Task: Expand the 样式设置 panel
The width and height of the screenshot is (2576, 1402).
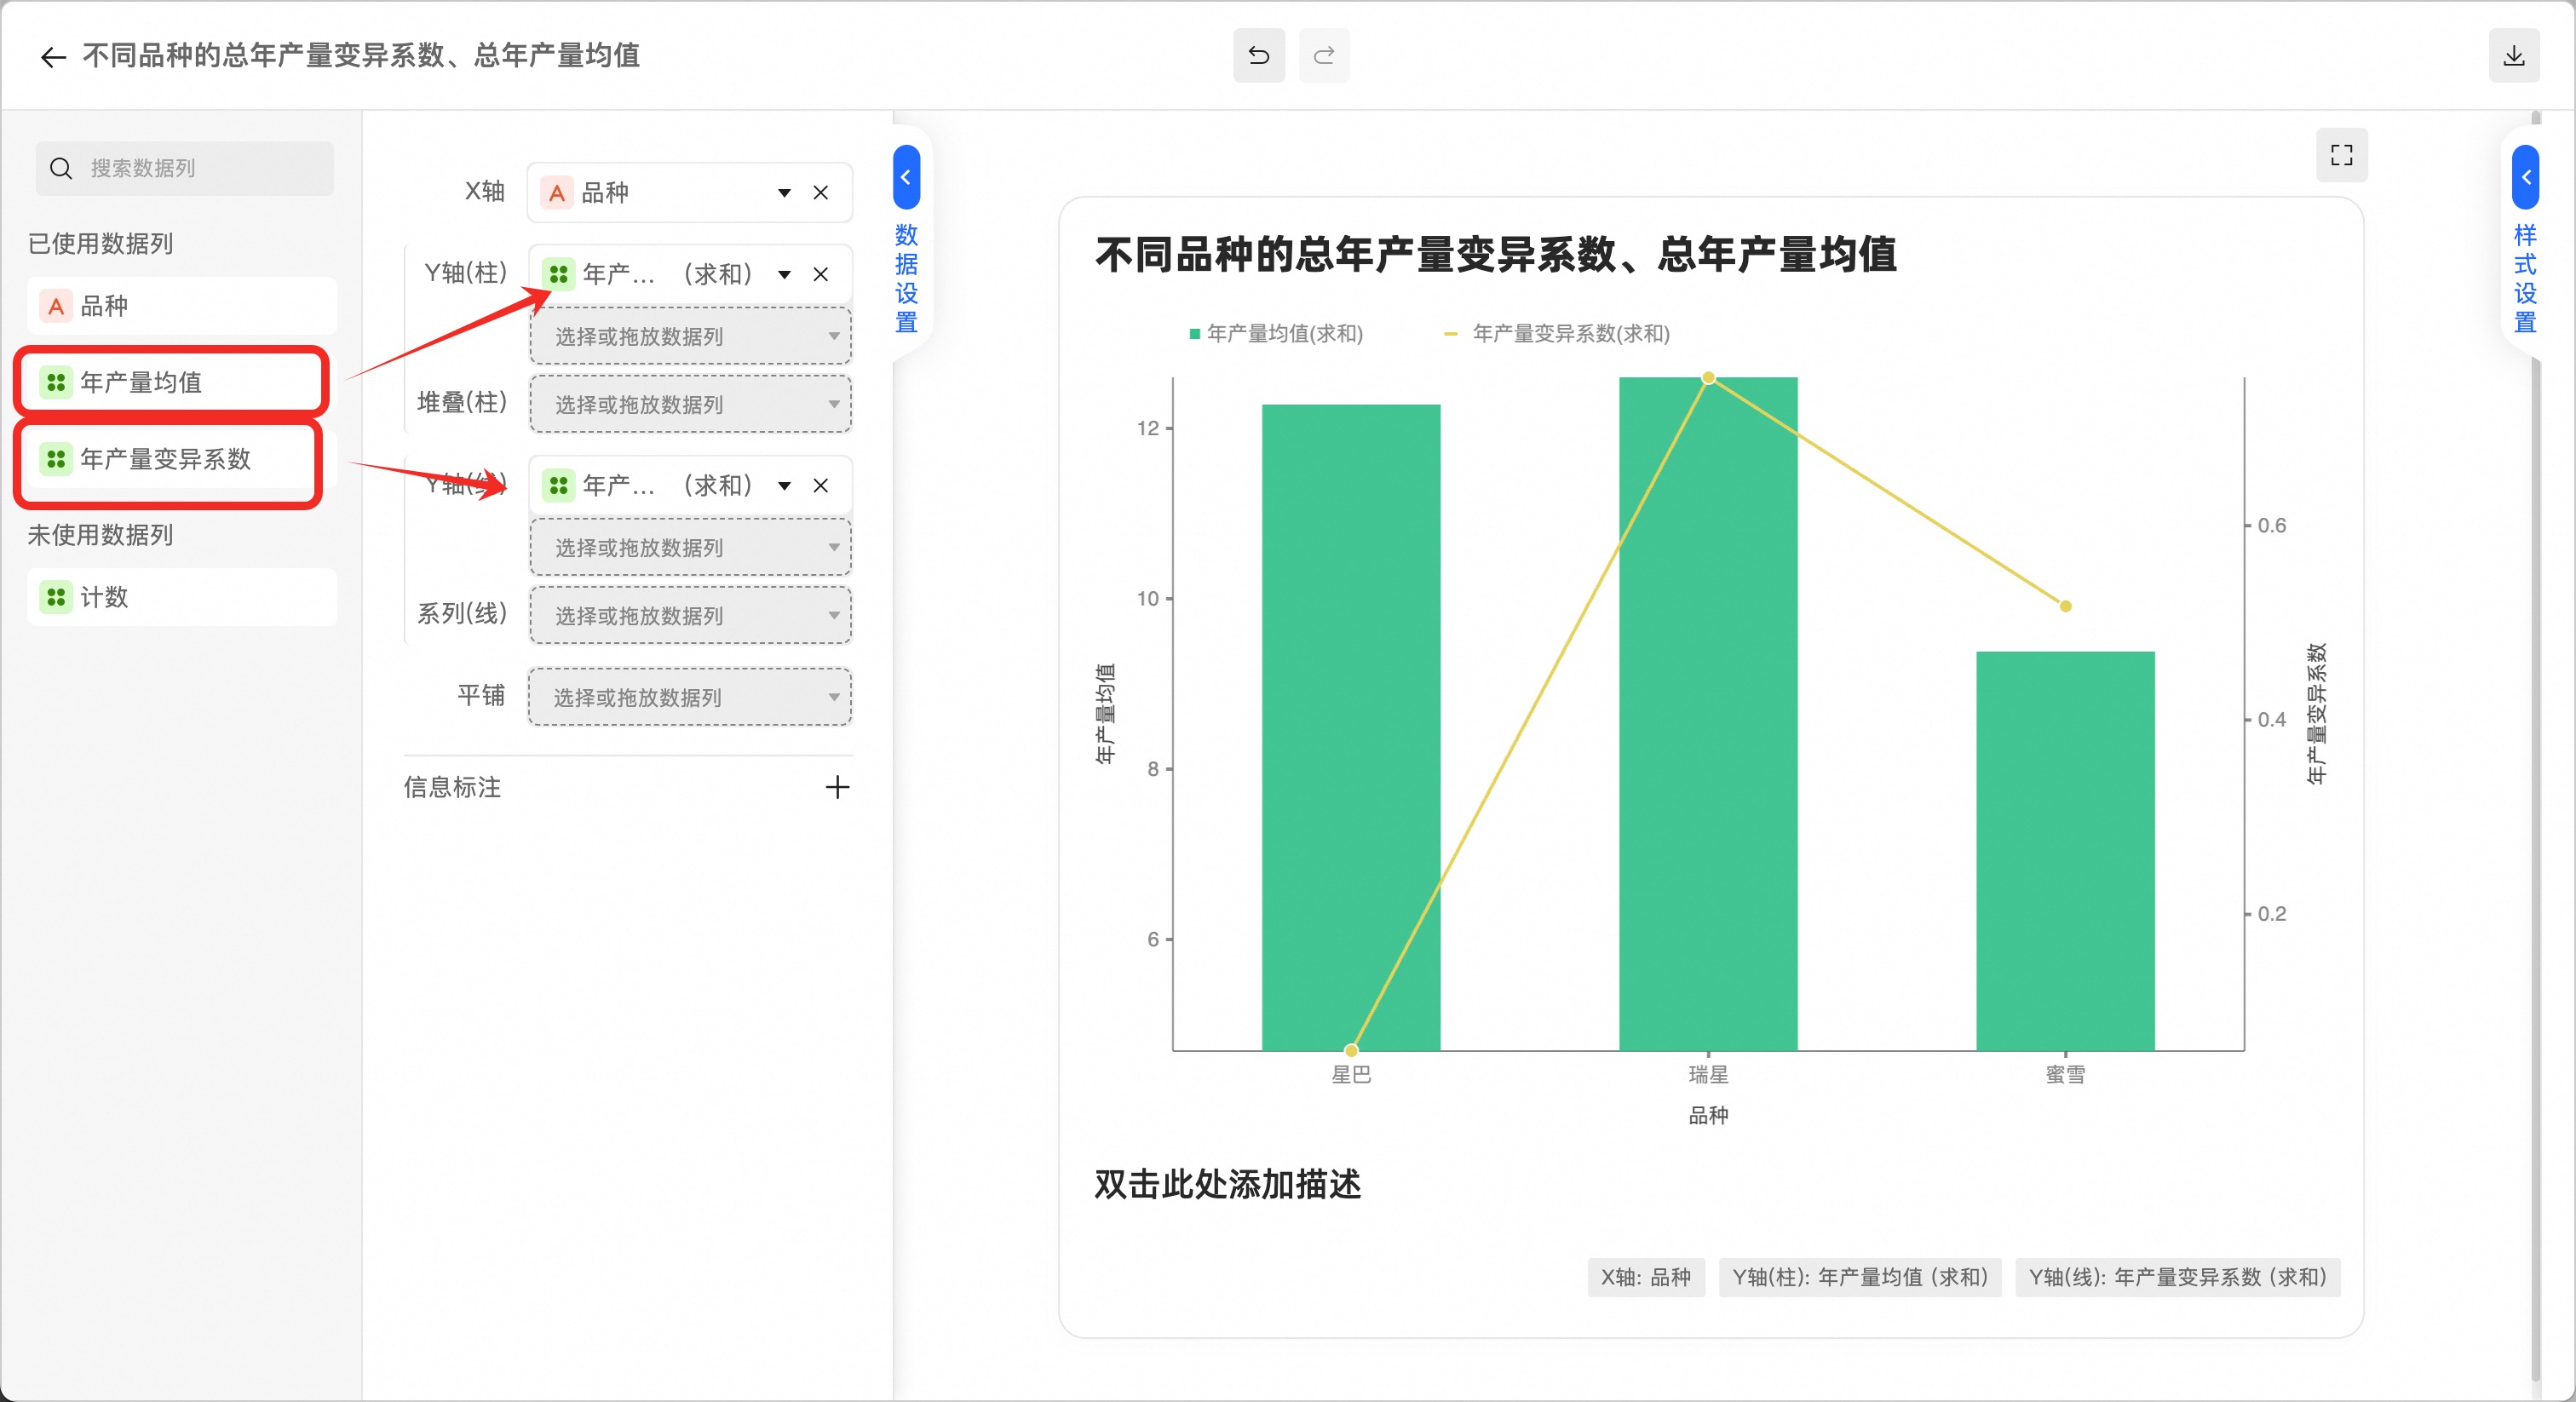Action: [x=2525, y=177]
